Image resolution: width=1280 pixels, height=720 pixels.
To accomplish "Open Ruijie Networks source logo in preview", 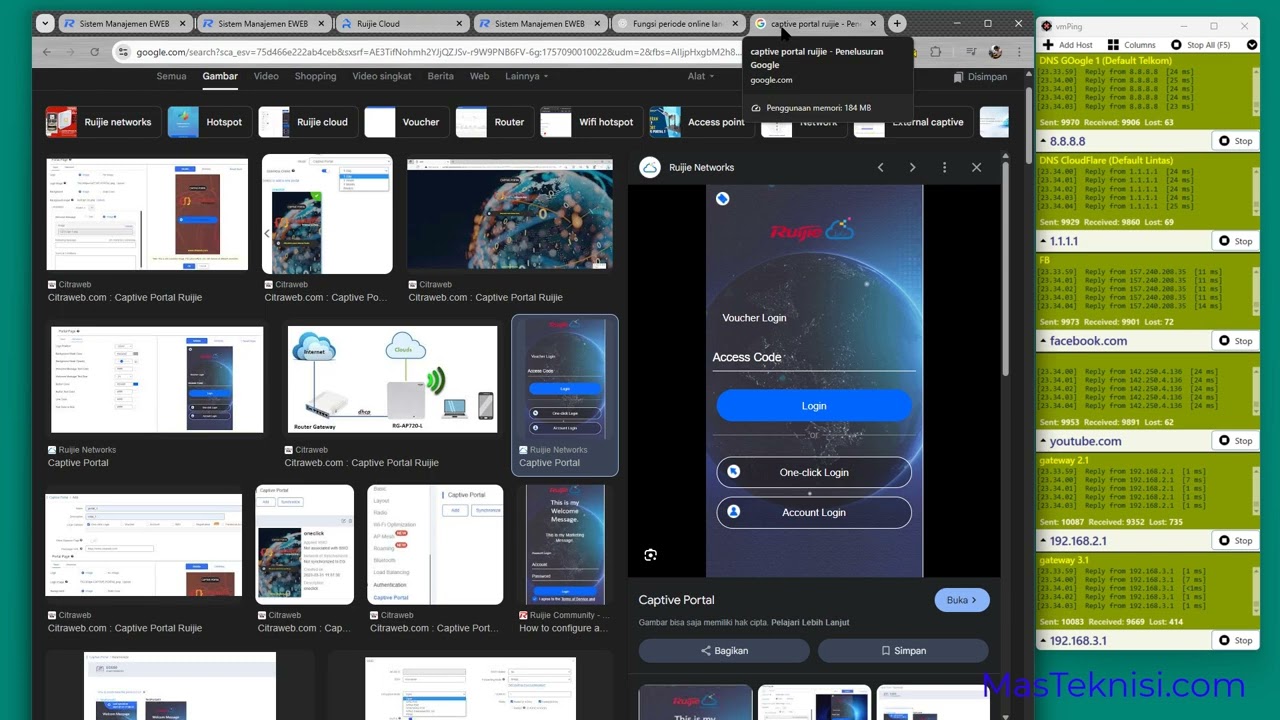I will [650, 167].
